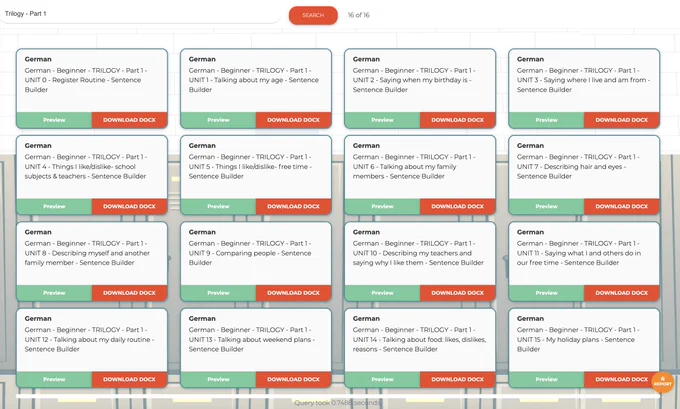
Task: Preview UNIT 6 Talking about my family members
Action: [382, 206]
